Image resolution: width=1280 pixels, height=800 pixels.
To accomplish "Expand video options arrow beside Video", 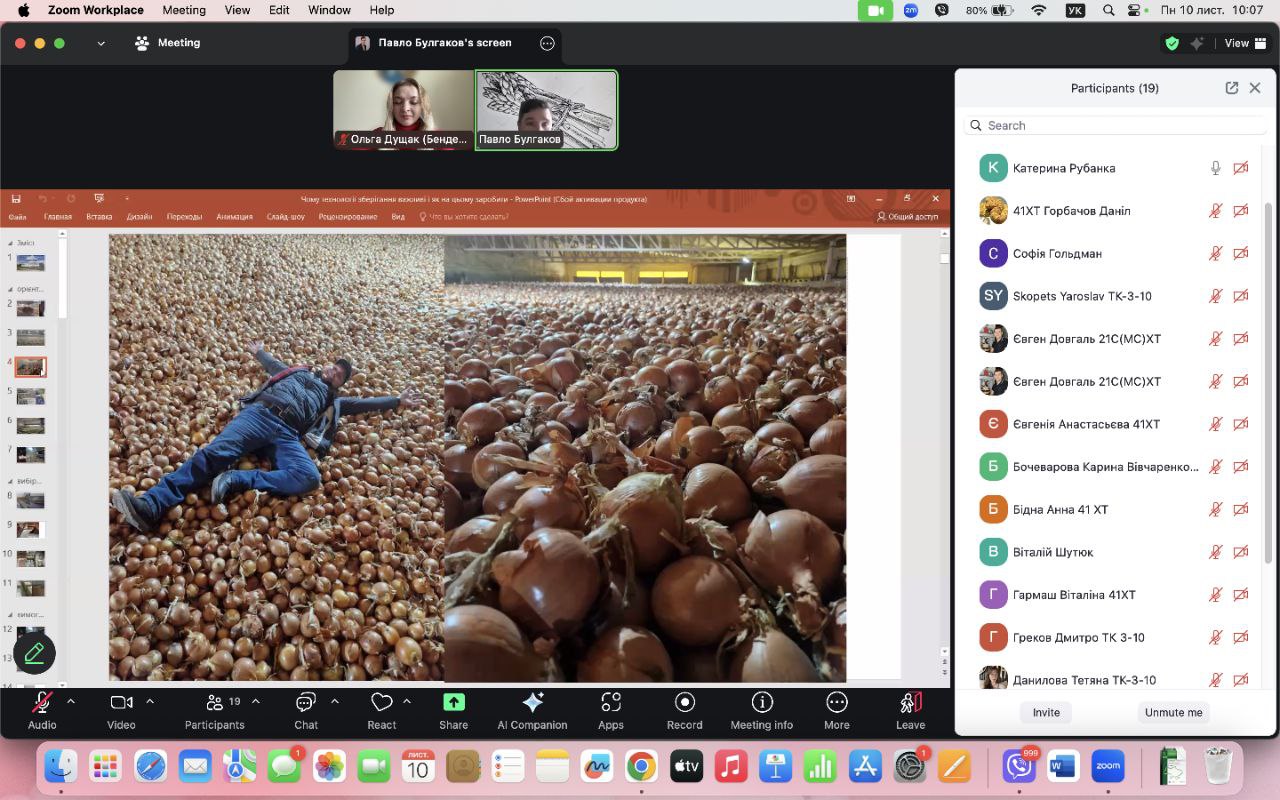I will [150, 701].
